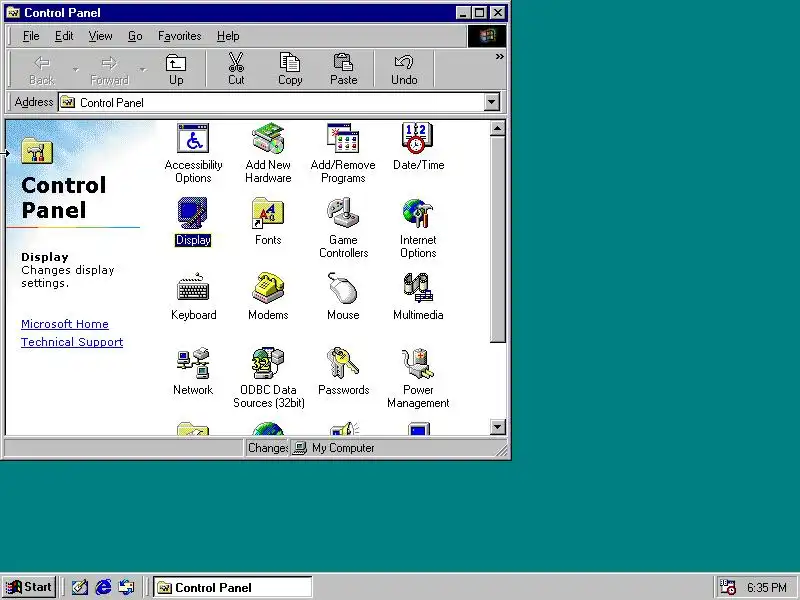
Task: Click the Forward toolbar button
Action: [x=109, y=69]
